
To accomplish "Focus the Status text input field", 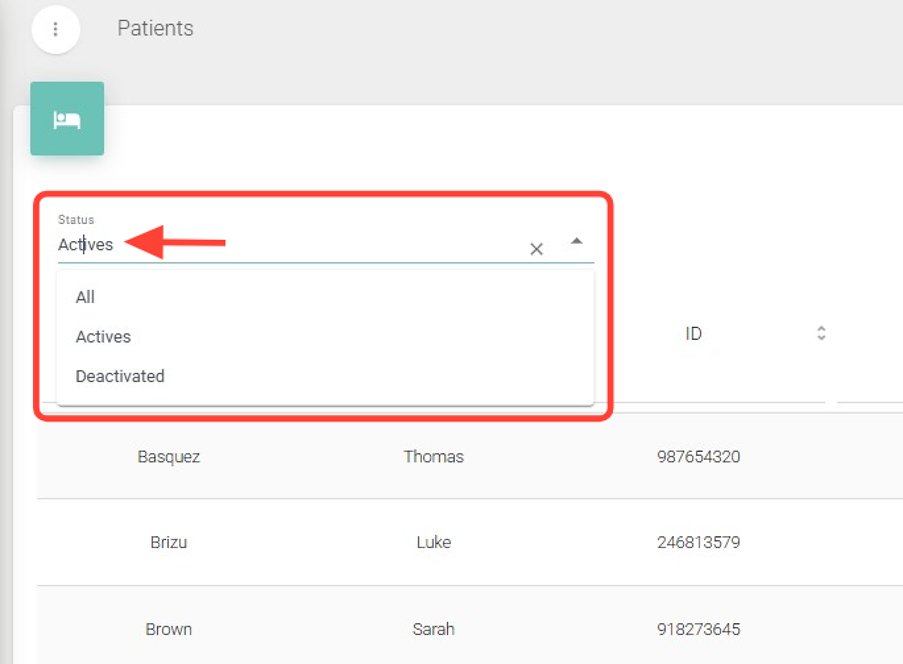I will (x=280, y=245).
